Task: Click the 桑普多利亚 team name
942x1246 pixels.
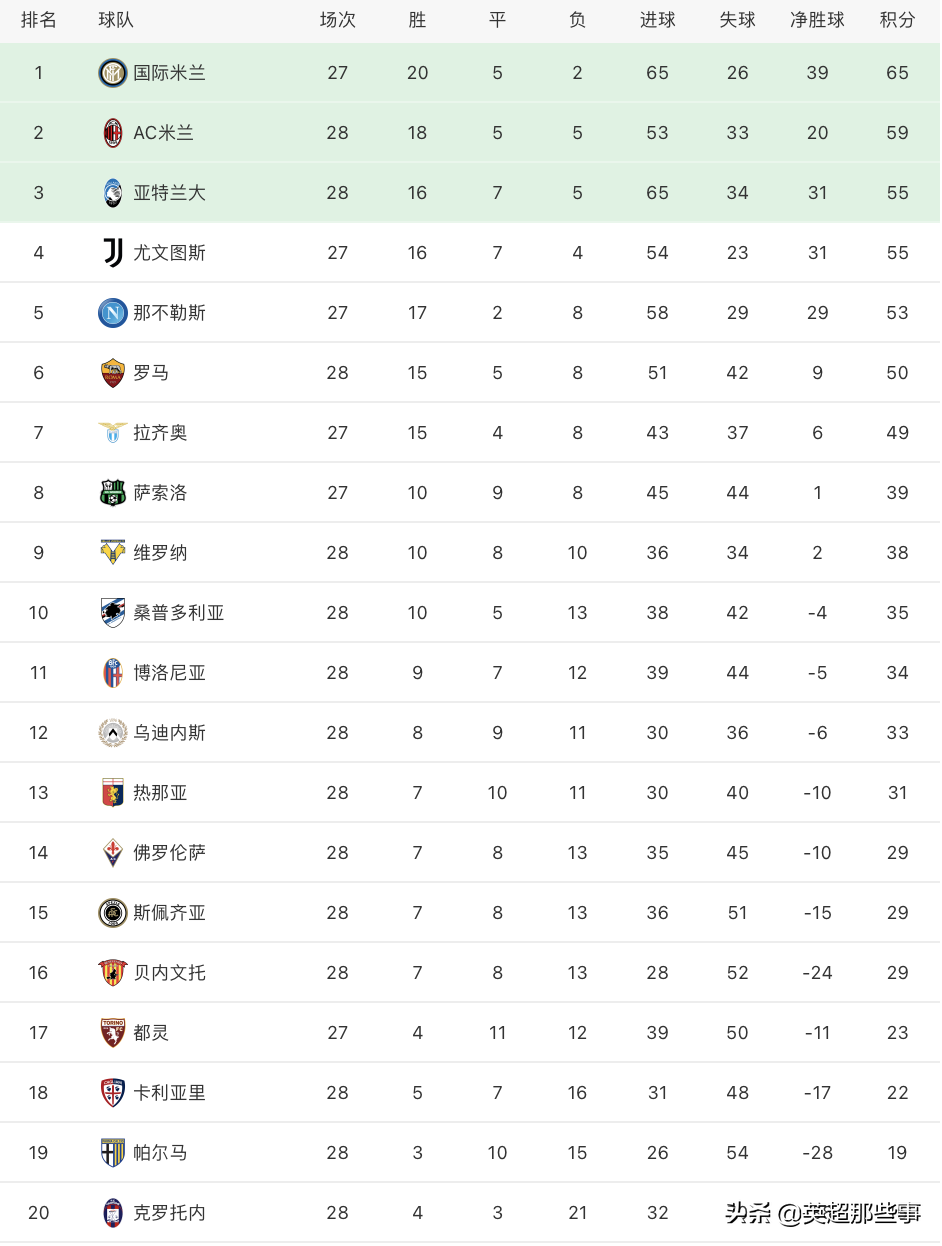Action: [x=179, y=613]
